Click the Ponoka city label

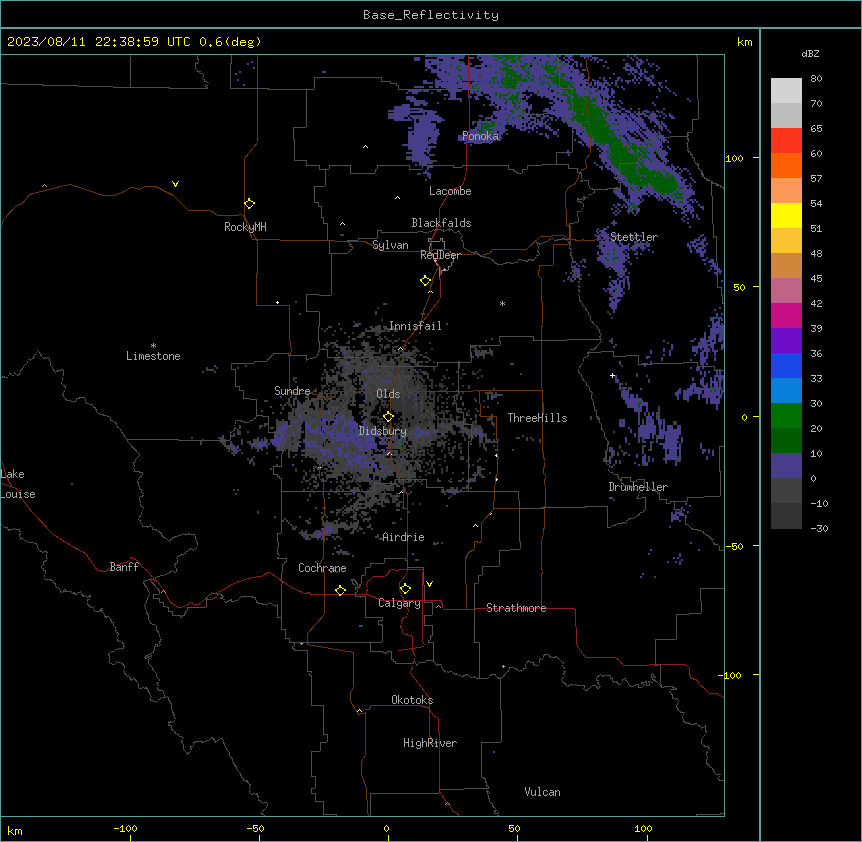coord(480,136)
